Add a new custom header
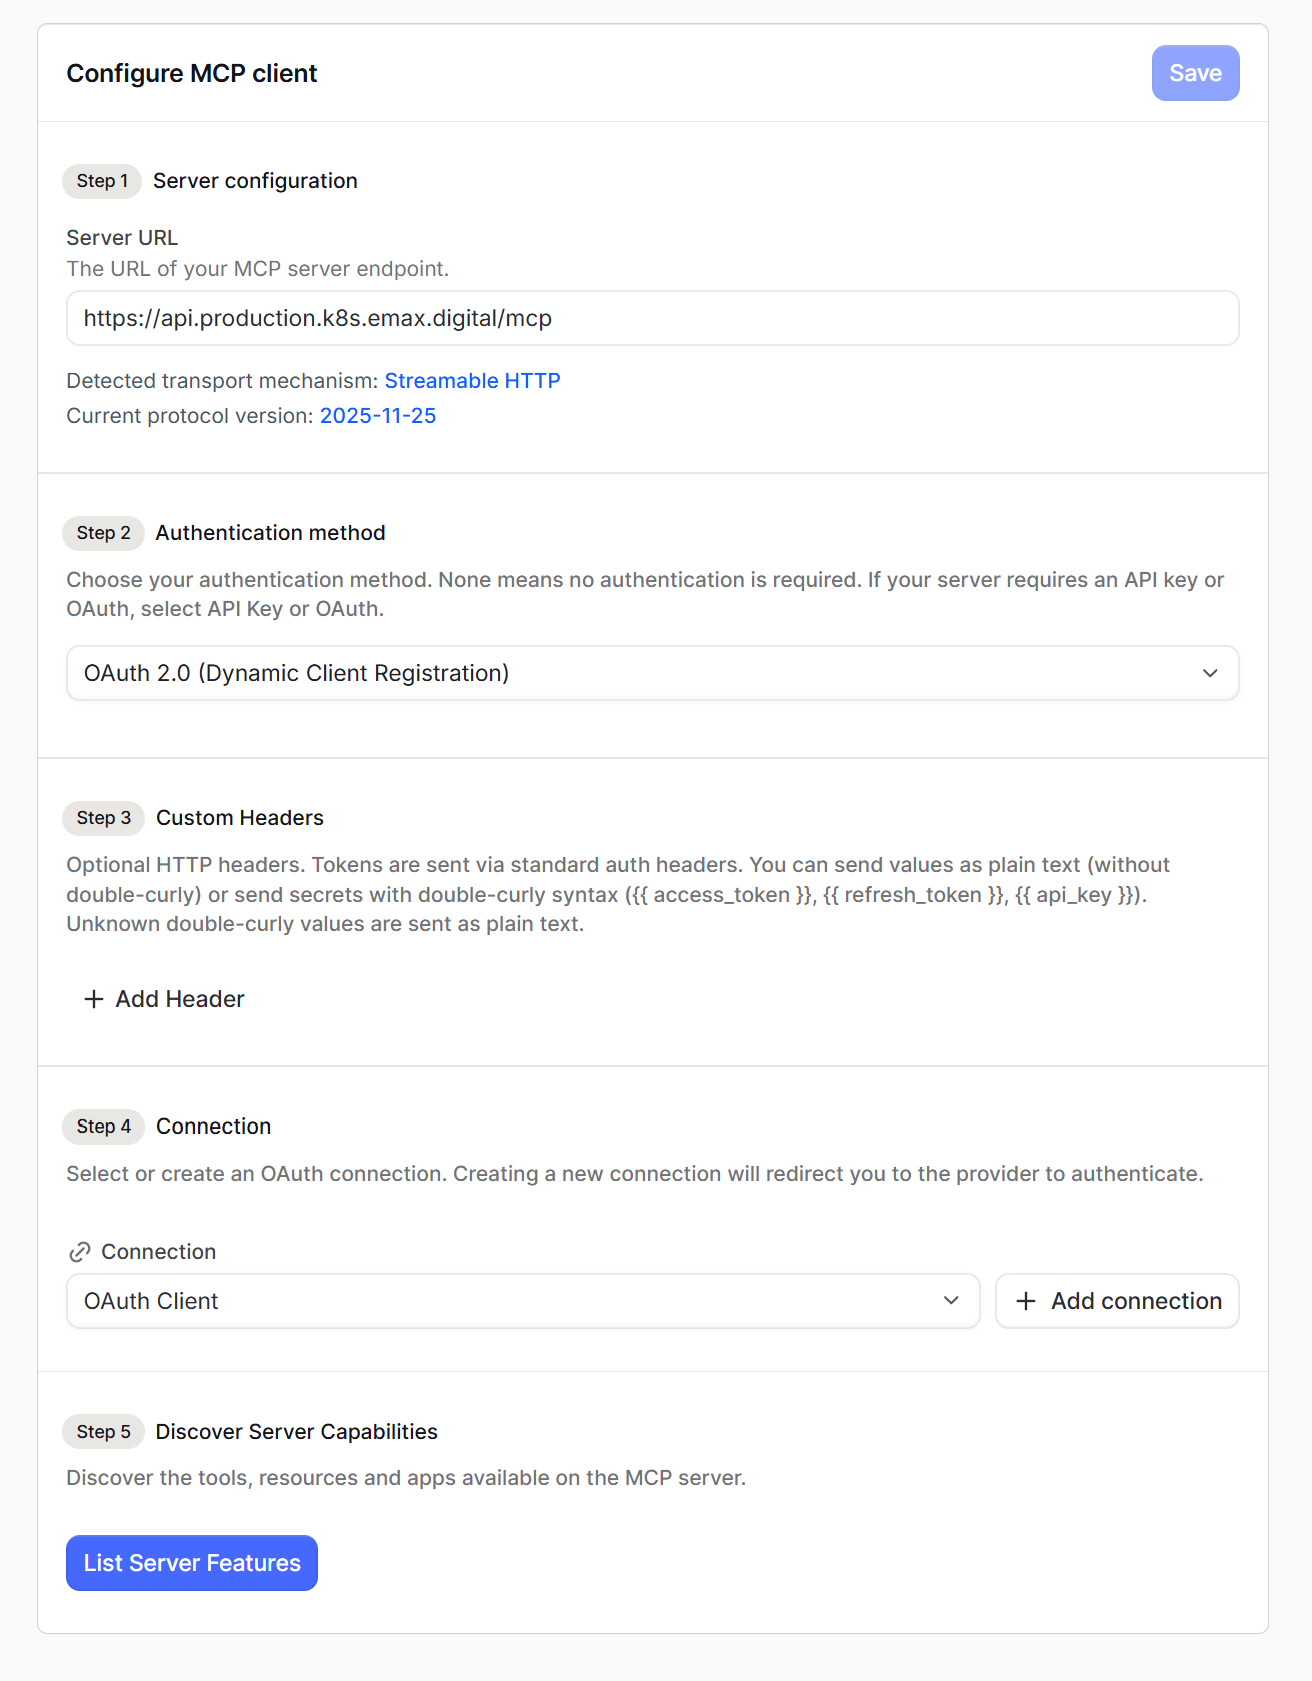The height and width of the screenshot is (1681, 1312). 165,999
